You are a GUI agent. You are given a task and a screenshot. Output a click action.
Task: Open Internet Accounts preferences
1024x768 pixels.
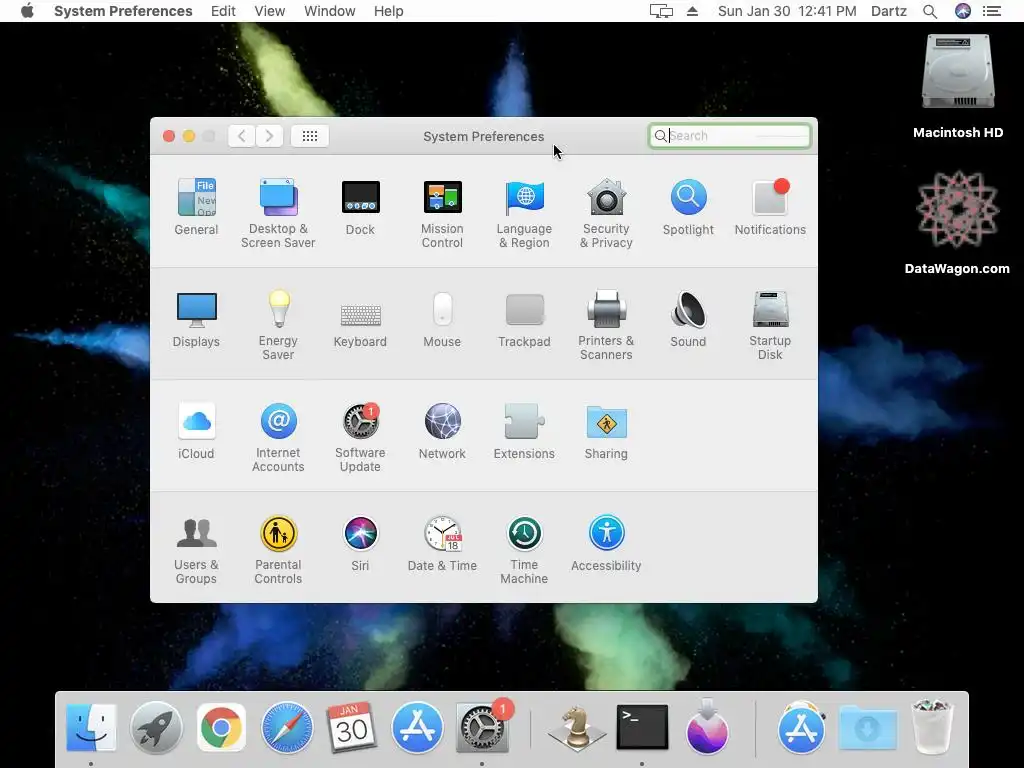pos(278,437)
